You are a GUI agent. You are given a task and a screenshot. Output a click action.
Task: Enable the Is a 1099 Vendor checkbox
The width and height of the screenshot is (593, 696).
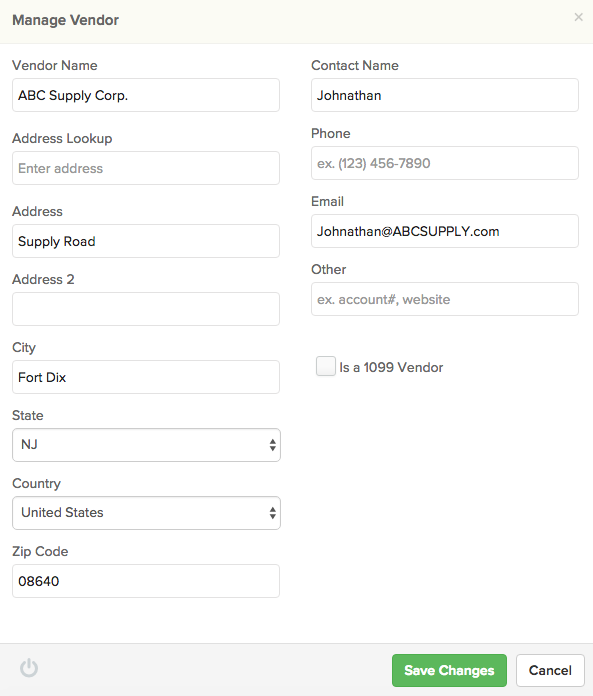(x=326, y=366)
